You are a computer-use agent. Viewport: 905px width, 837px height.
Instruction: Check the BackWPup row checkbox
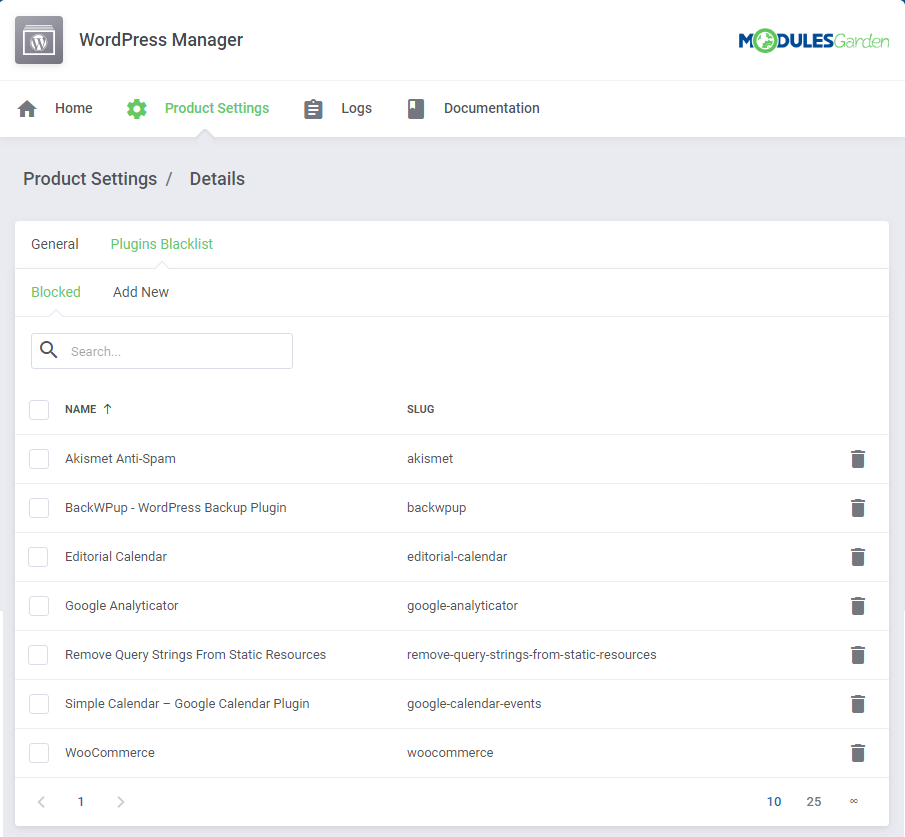39,508
